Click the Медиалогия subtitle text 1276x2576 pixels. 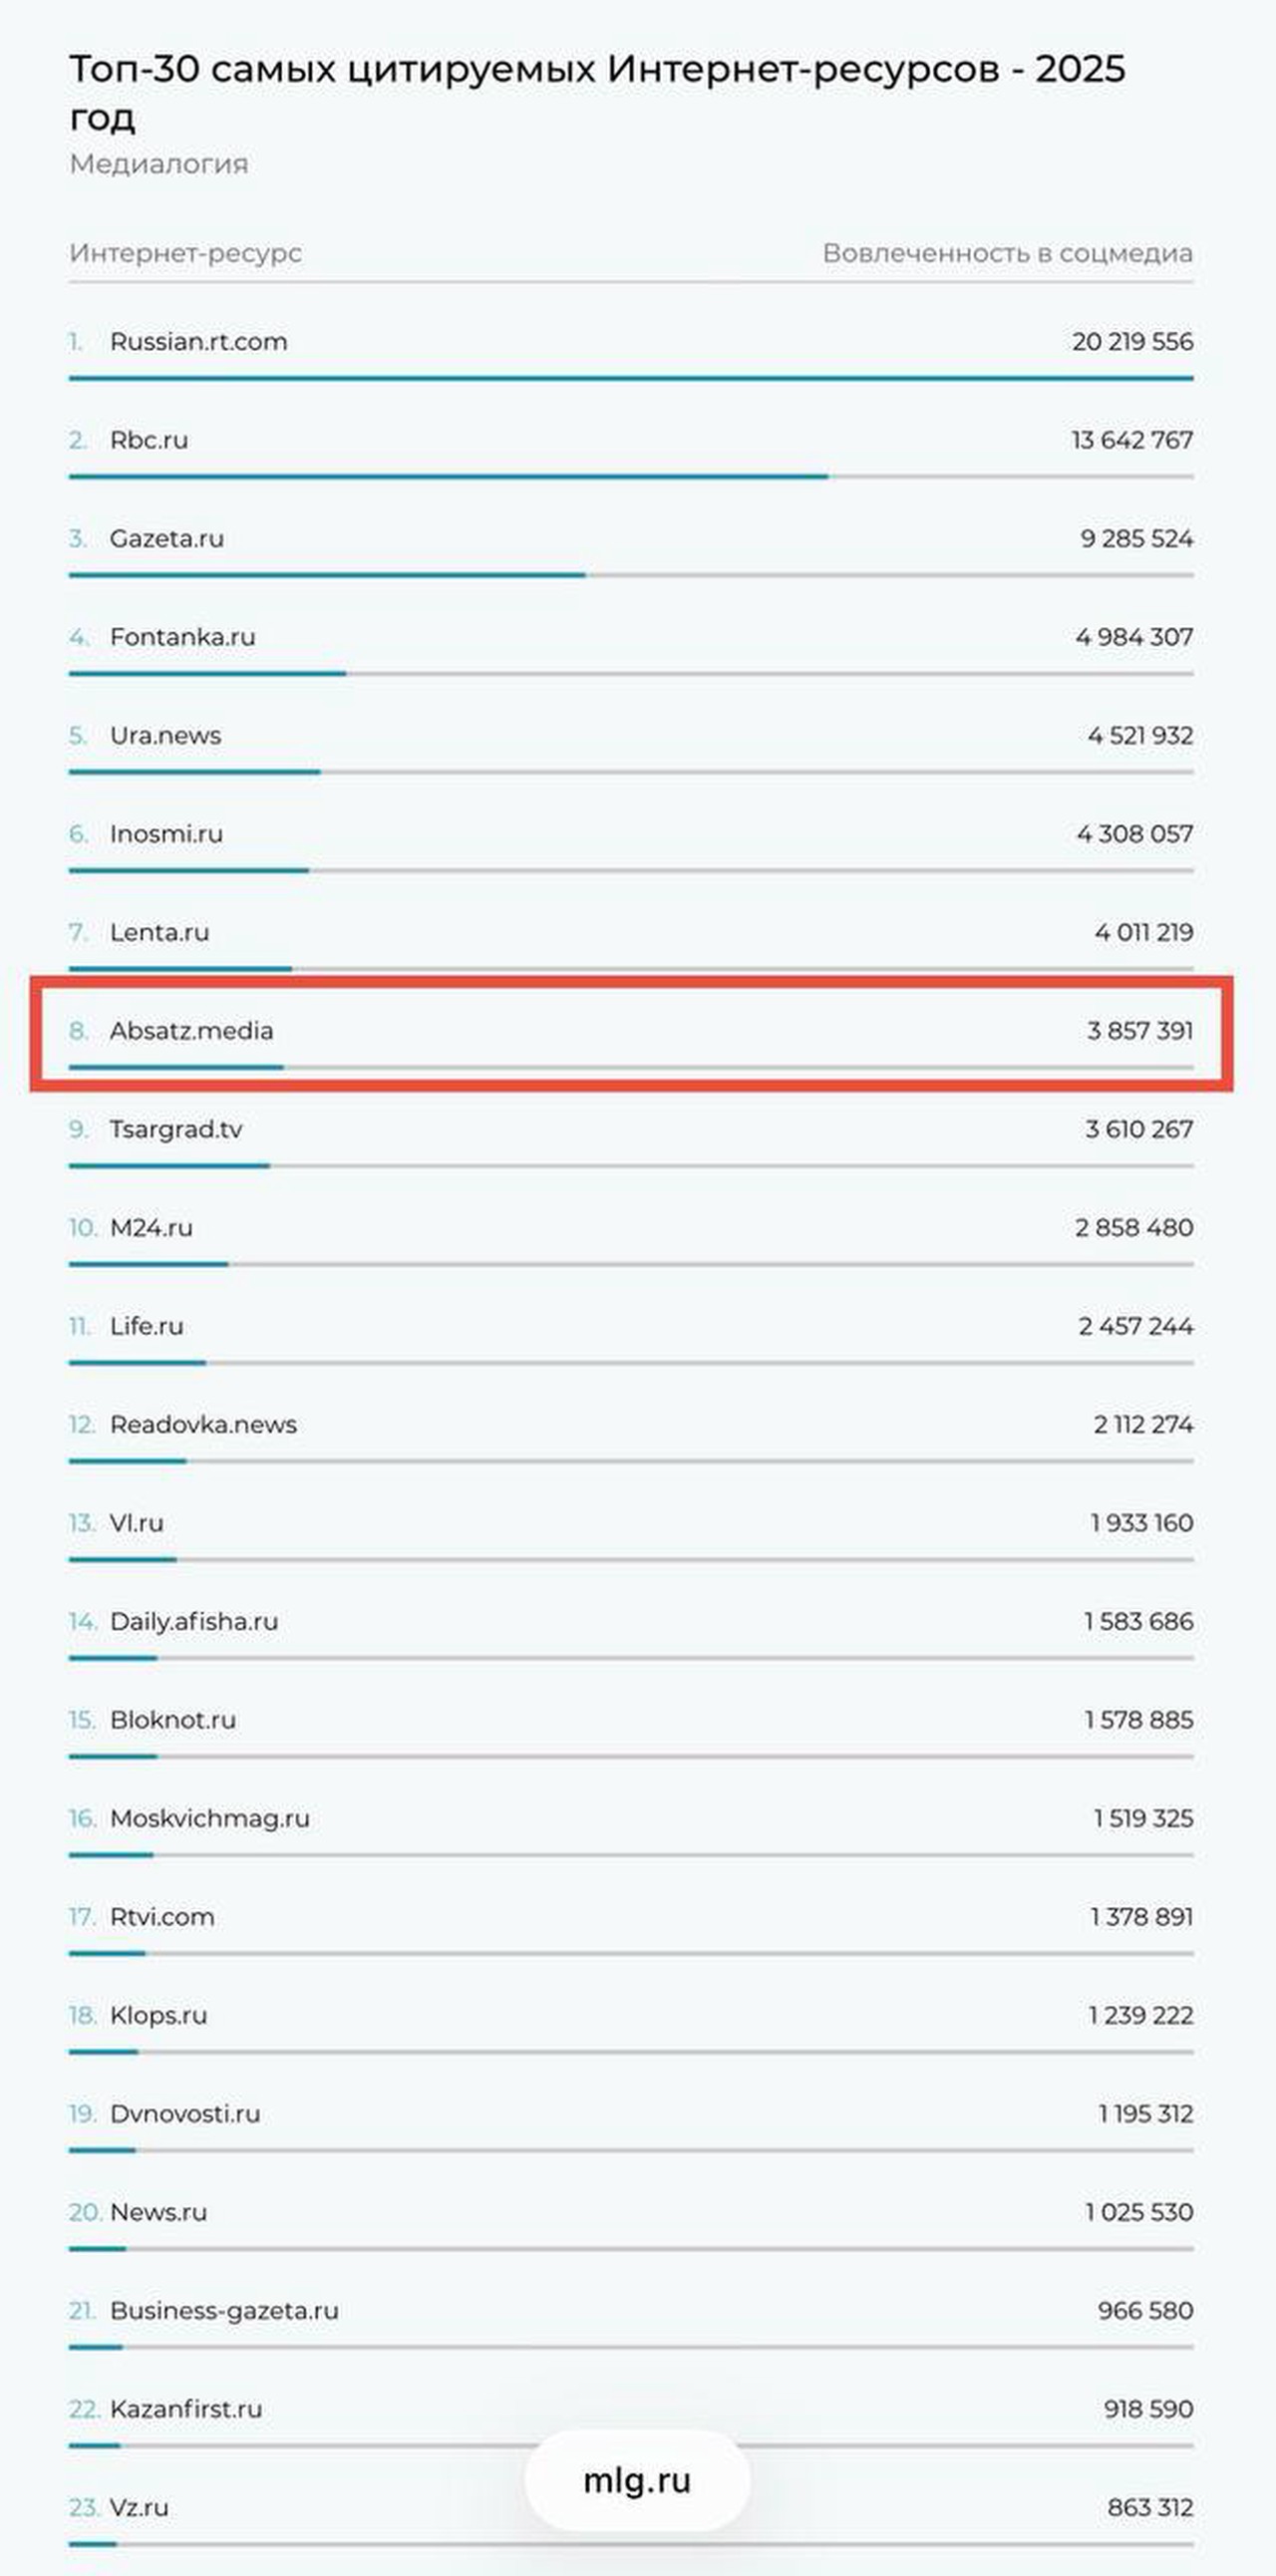[x=158, y=164]
